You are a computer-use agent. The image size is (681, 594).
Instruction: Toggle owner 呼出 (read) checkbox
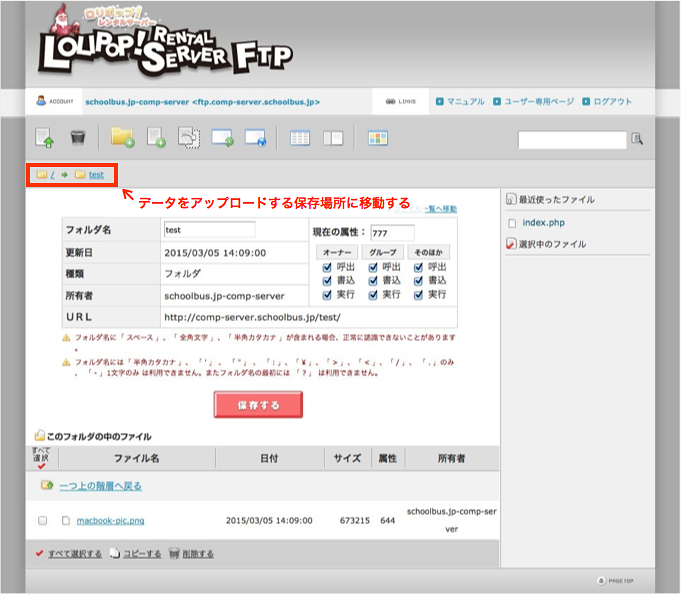click(x=327, y=267)
